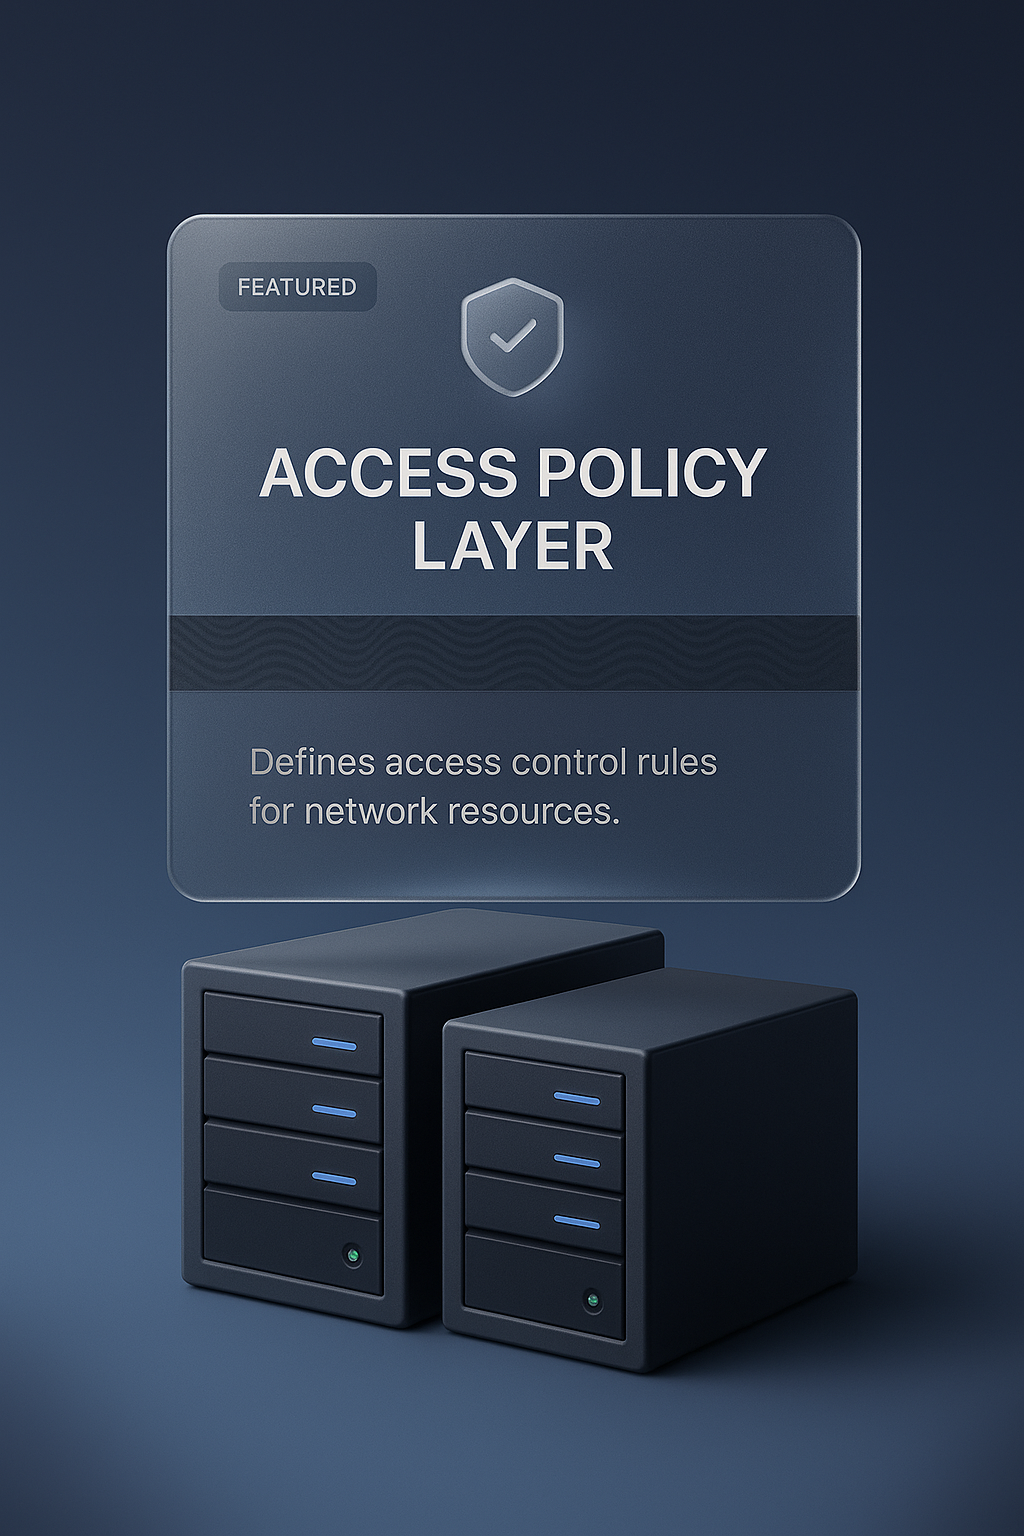Select the right server's bottom front panel
Screen dimensions: 1024x1536
click(544, 1286)
